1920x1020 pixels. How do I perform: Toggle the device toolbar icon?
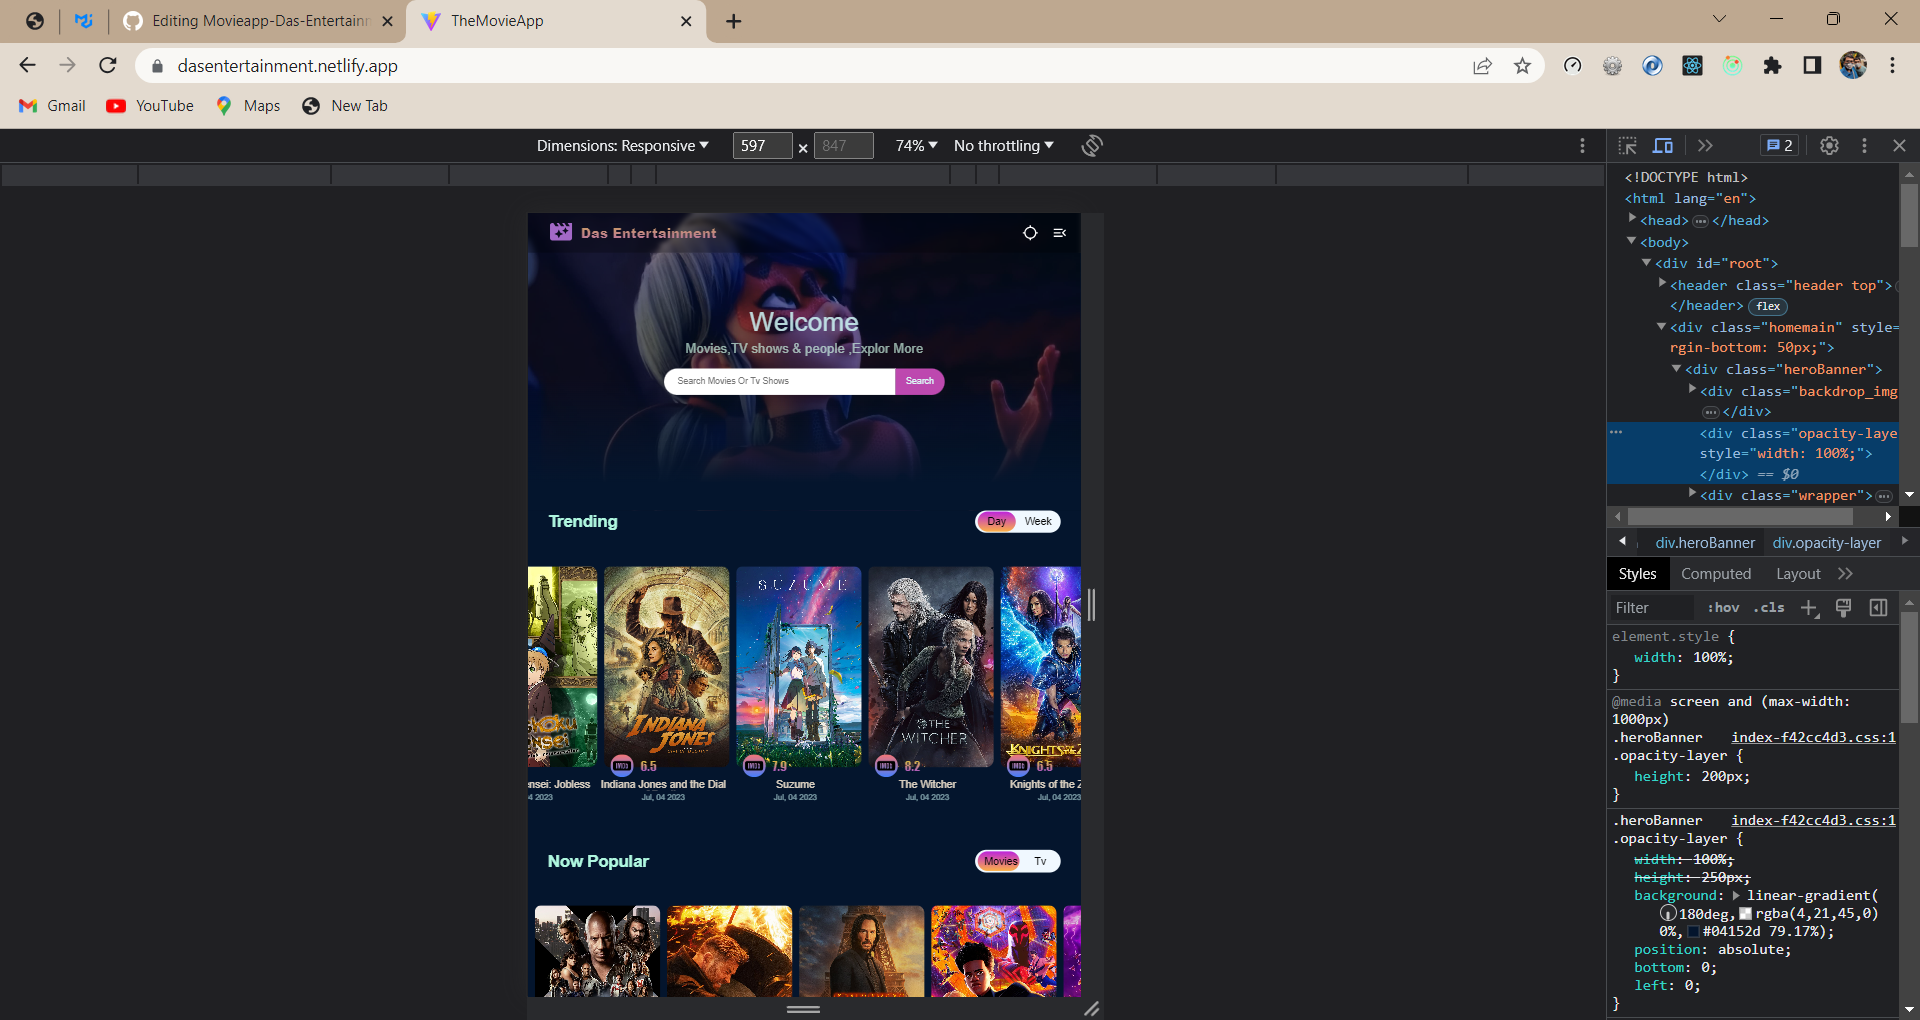click(1663, 145)
